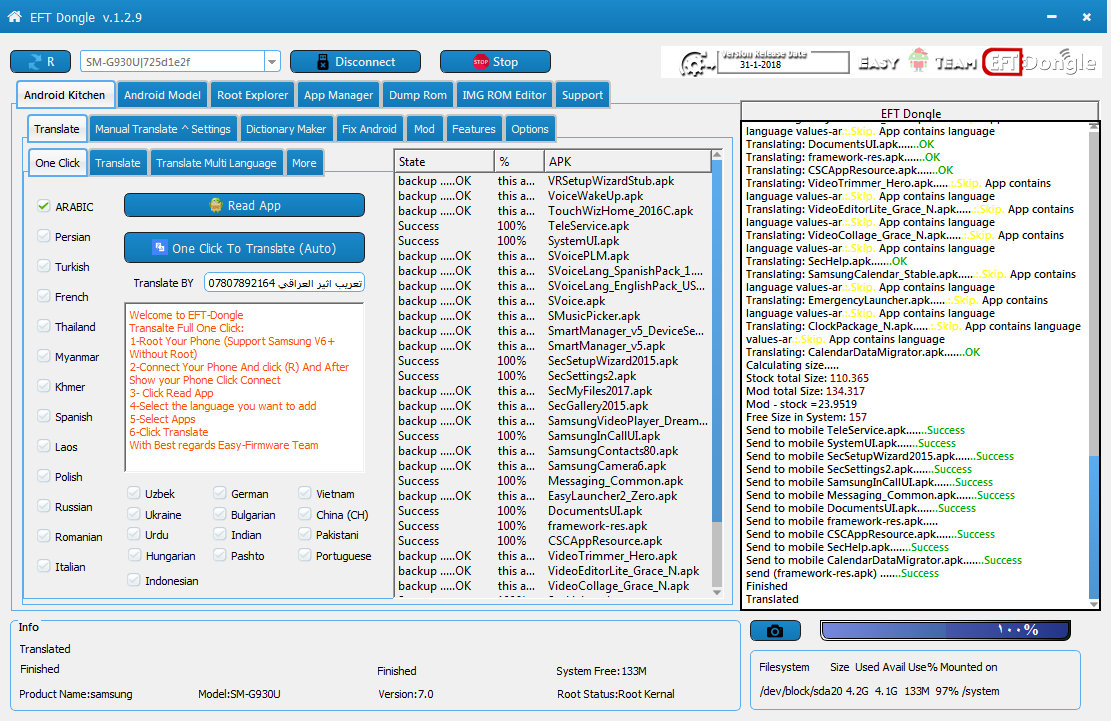
Task: Tick the Thailand checkbox
Action: coord(44,326)
